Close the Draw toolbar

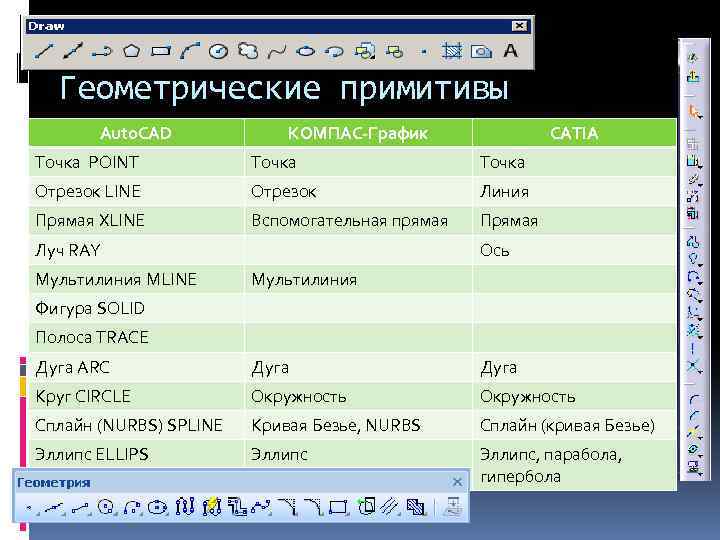pyautogui.click(x=519, y=26)
